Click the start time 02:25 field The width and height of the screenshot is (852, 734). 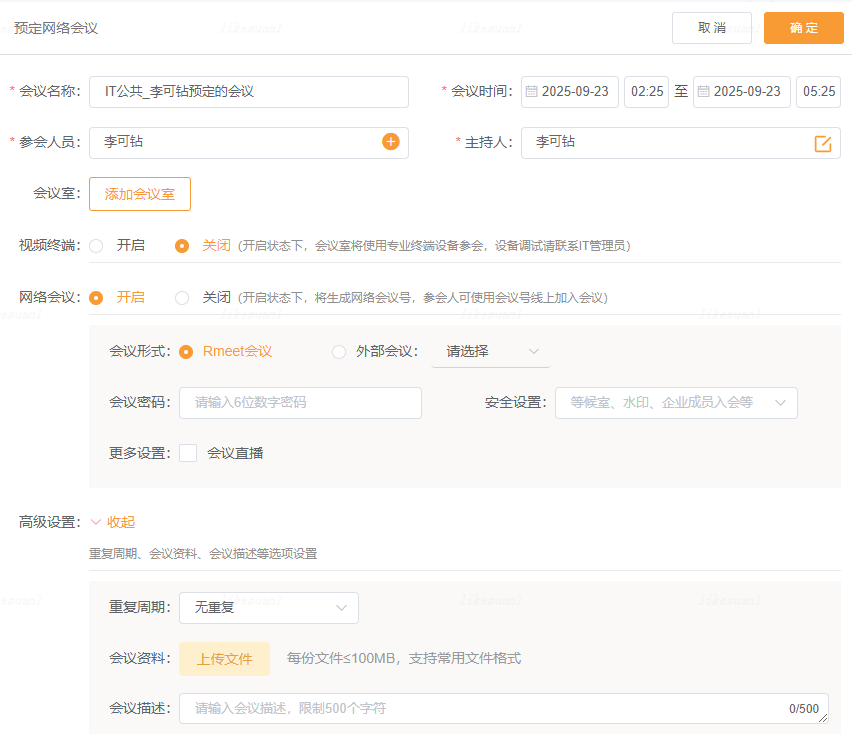[646, 91]
